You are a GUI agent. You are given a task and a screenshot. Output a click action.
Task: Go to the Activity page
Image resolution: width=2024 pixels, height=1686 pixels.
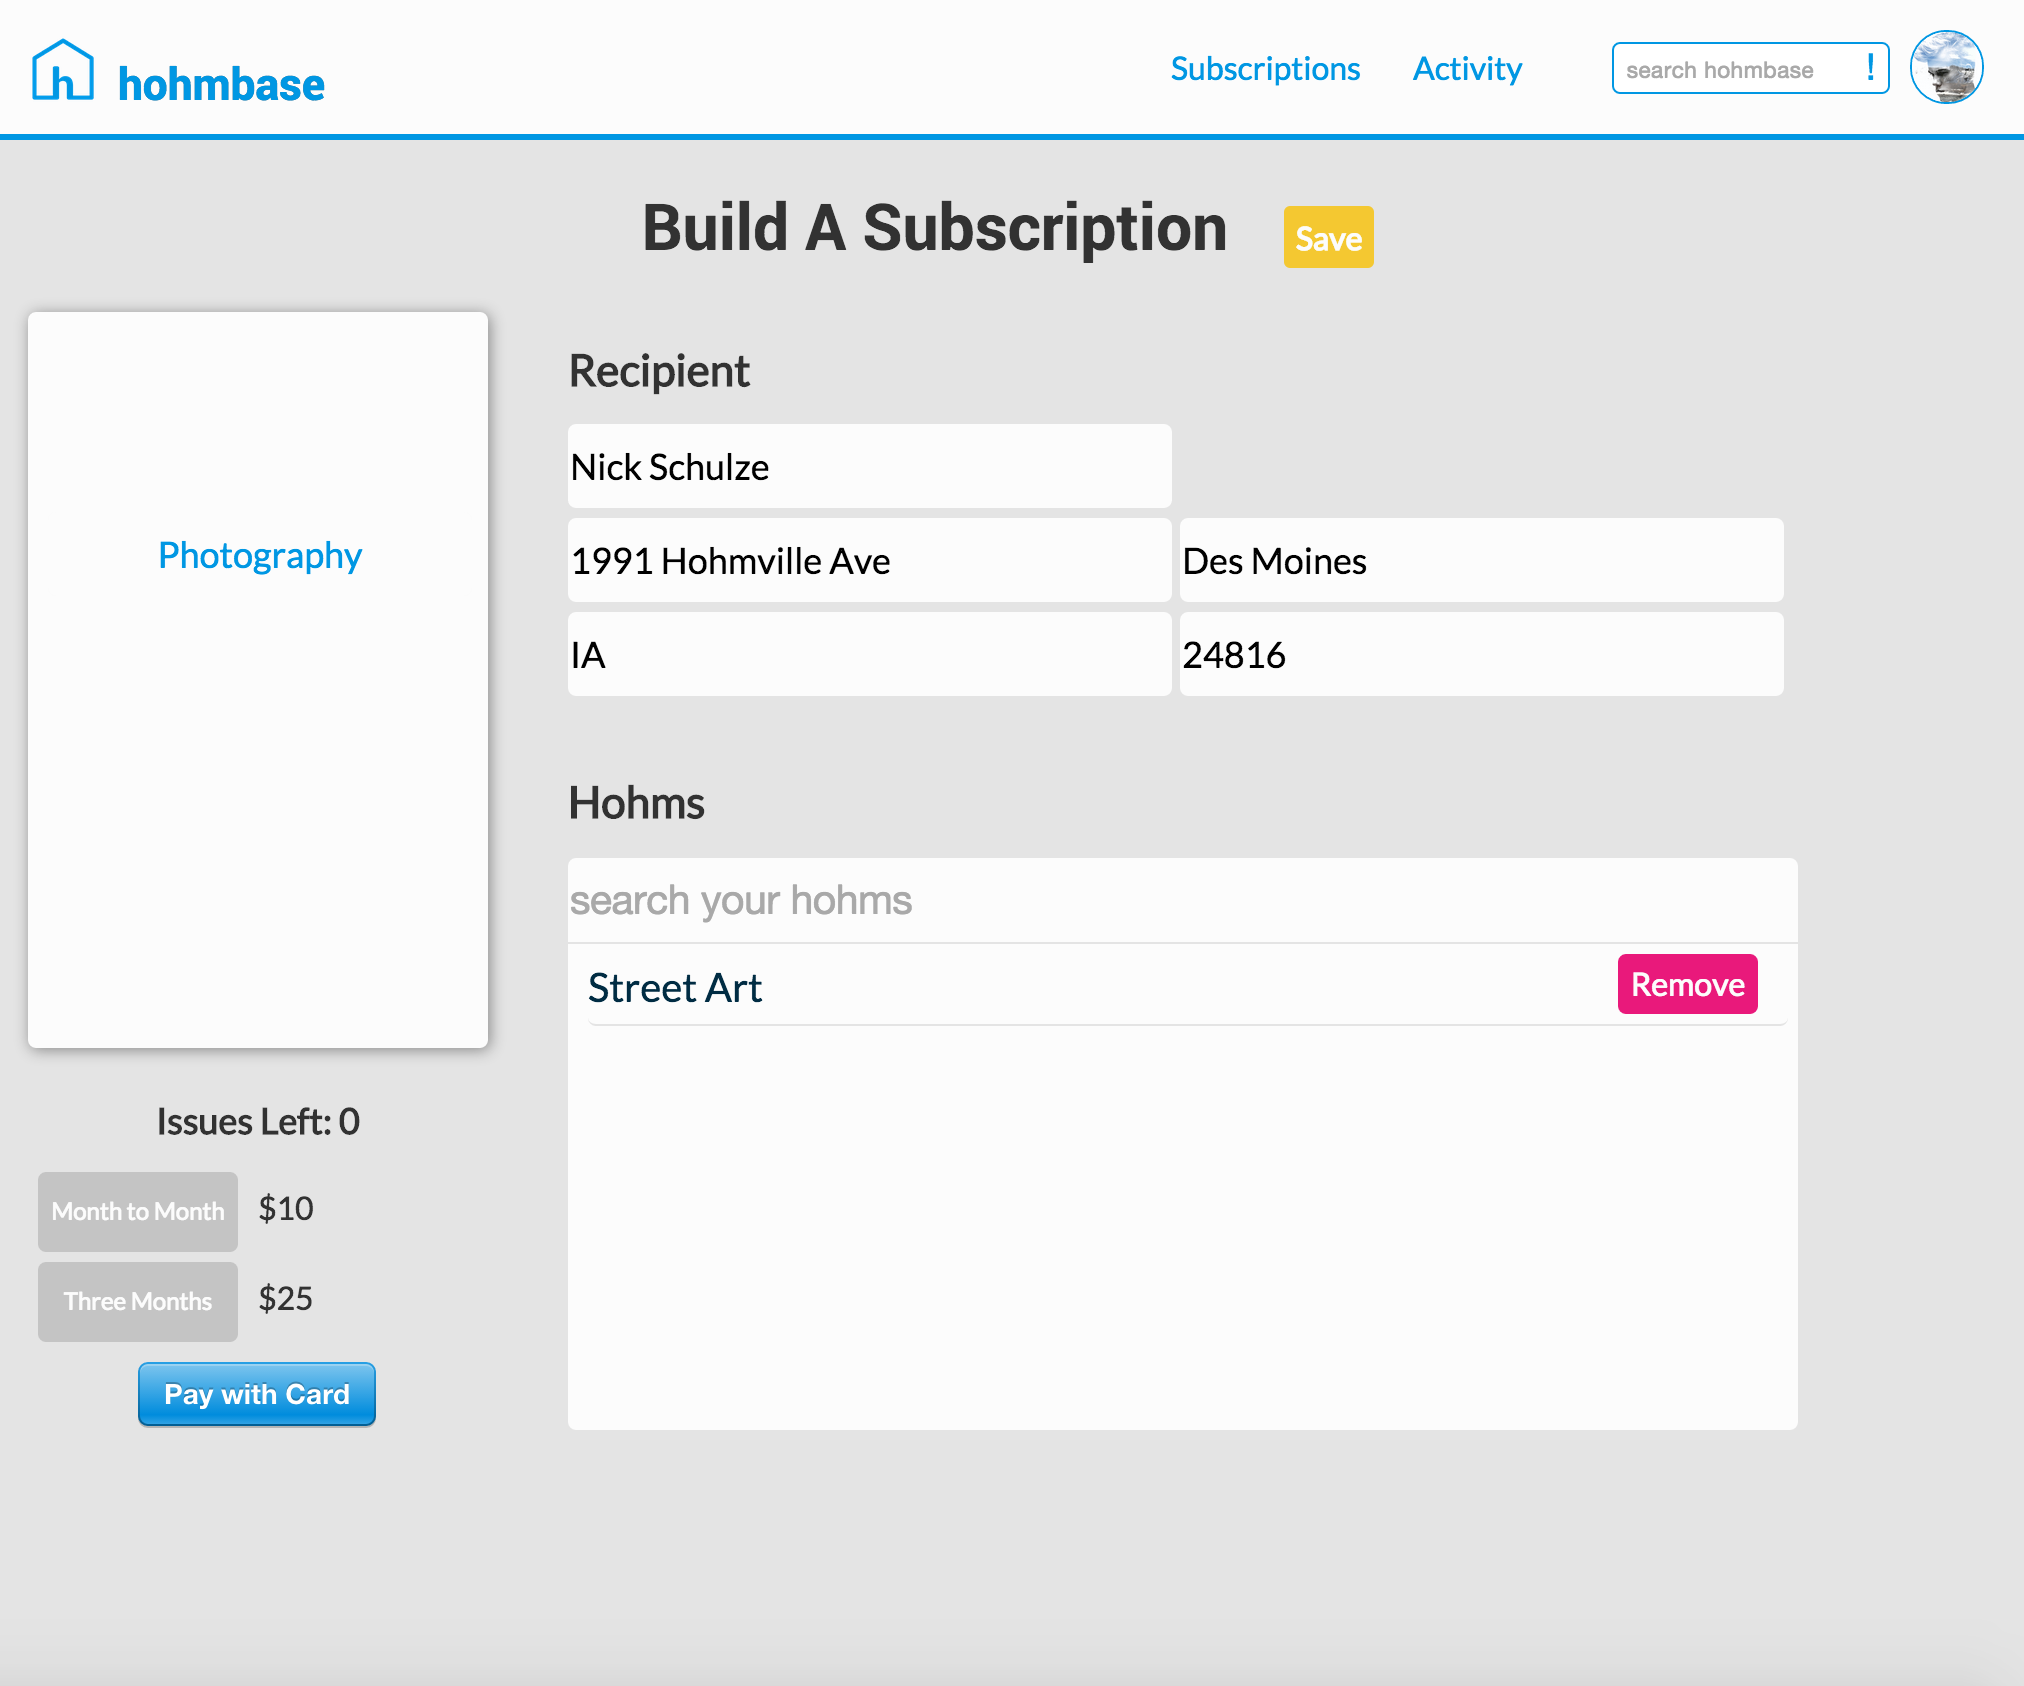1467,69
